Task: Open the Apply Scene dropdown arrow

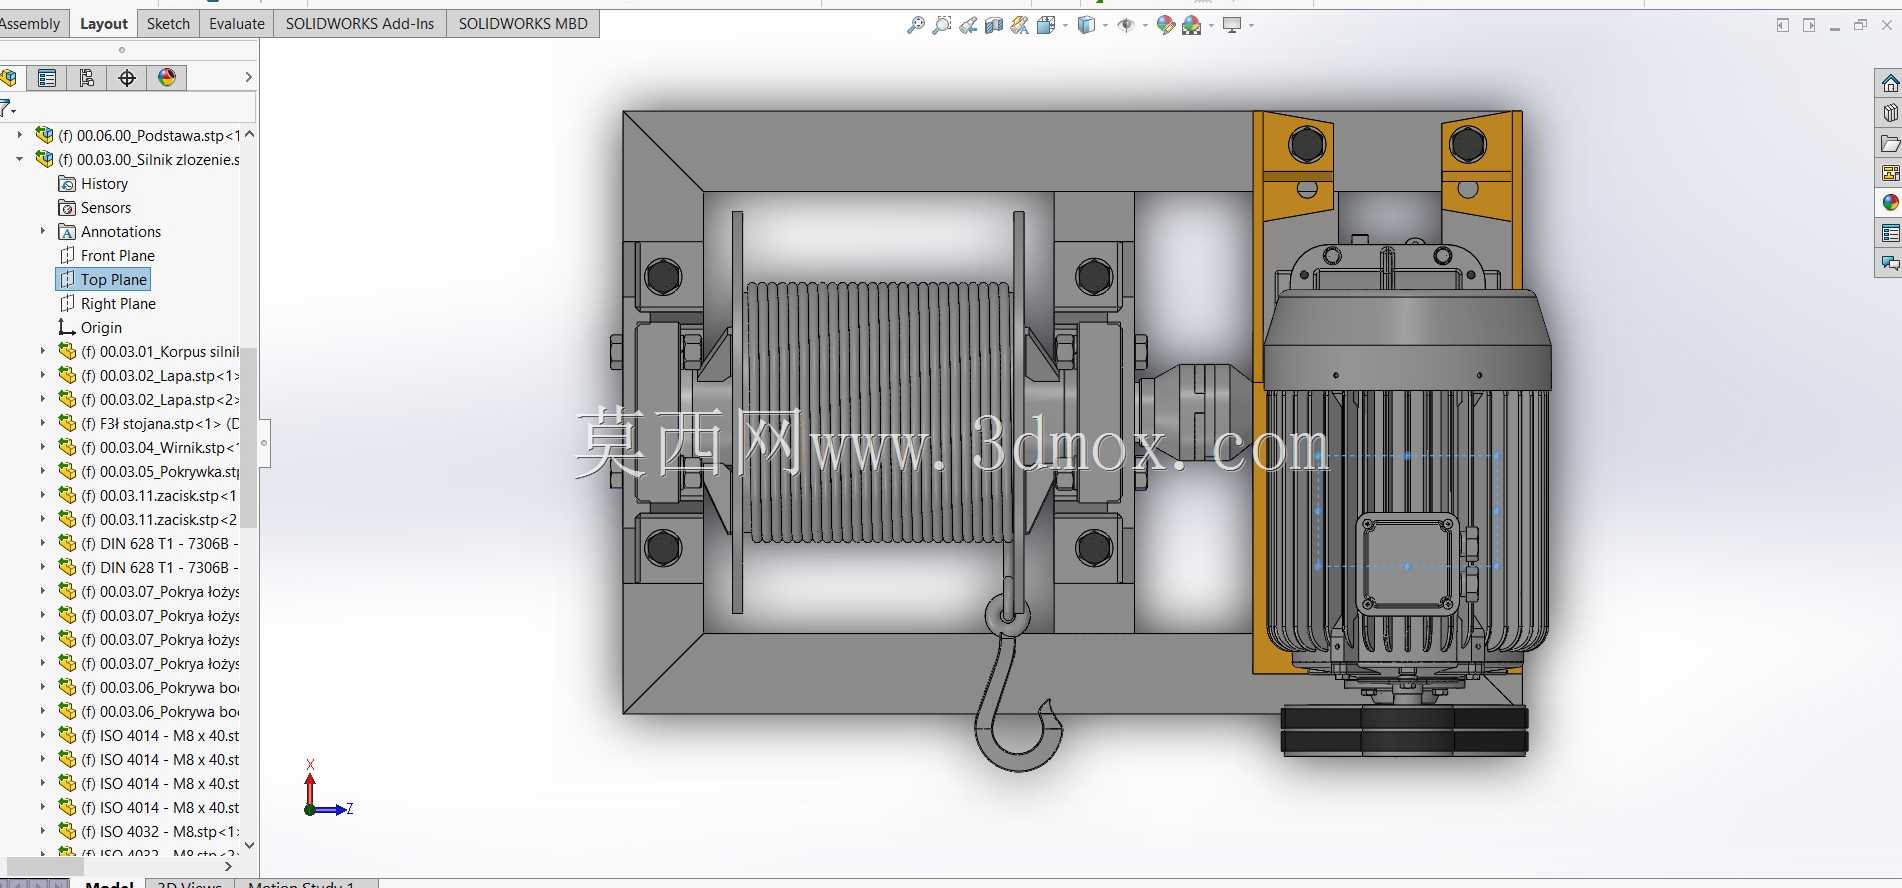Action: tap(1211, 25)
